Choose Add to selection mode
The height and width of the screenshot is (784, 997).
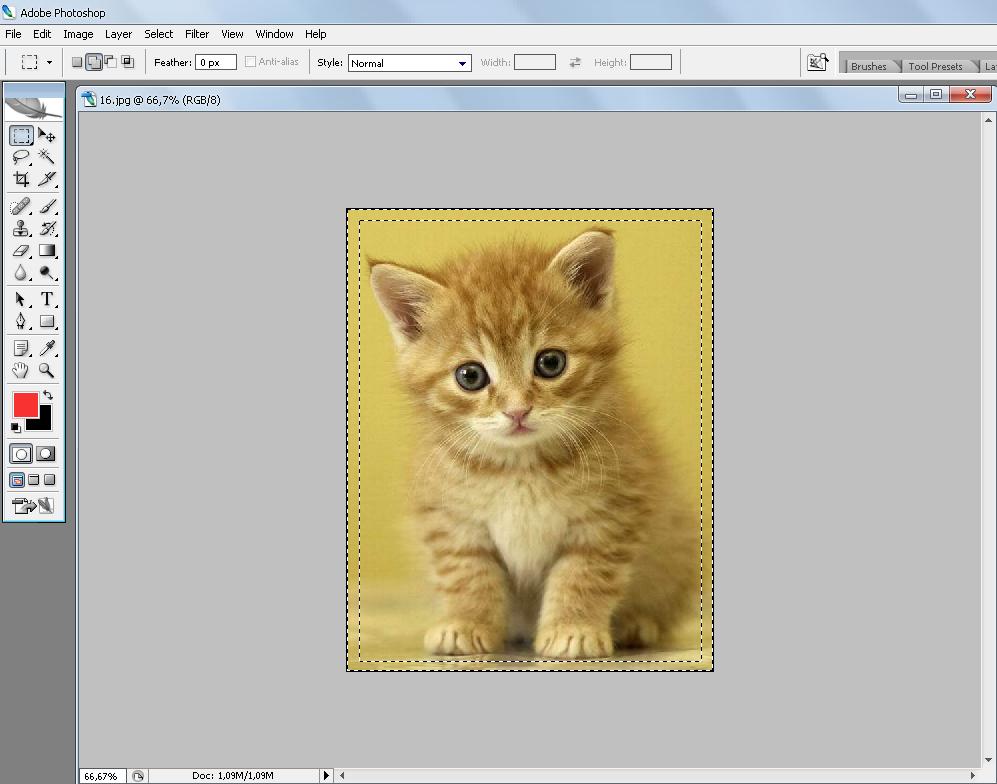pos(93,62)
